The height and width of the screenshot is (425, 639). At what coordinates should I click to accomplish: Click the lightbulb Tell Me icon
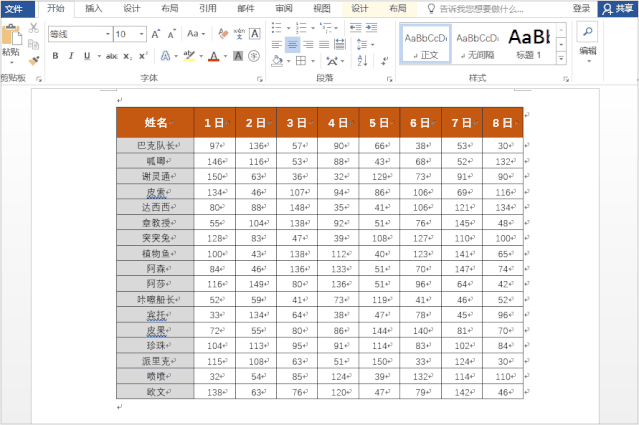pos(431,9)
